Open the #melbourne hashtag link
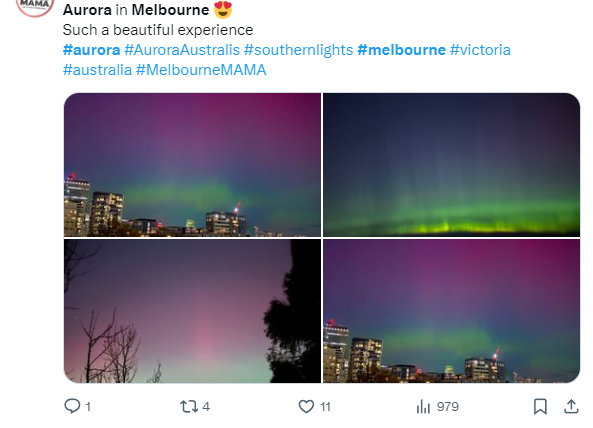 point(401,50)
